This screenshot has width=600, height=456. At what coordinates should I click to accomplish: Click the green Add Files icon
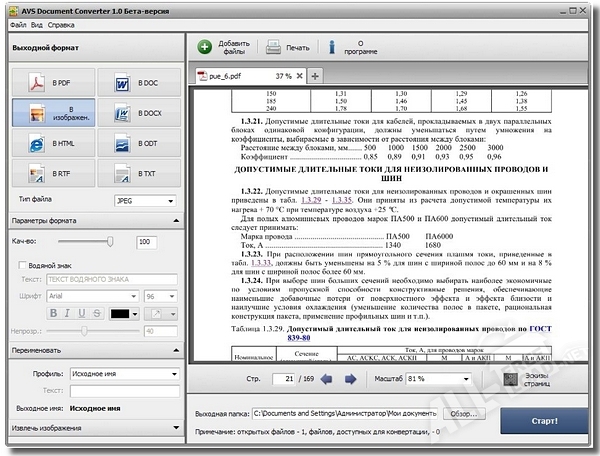point(204,46)
